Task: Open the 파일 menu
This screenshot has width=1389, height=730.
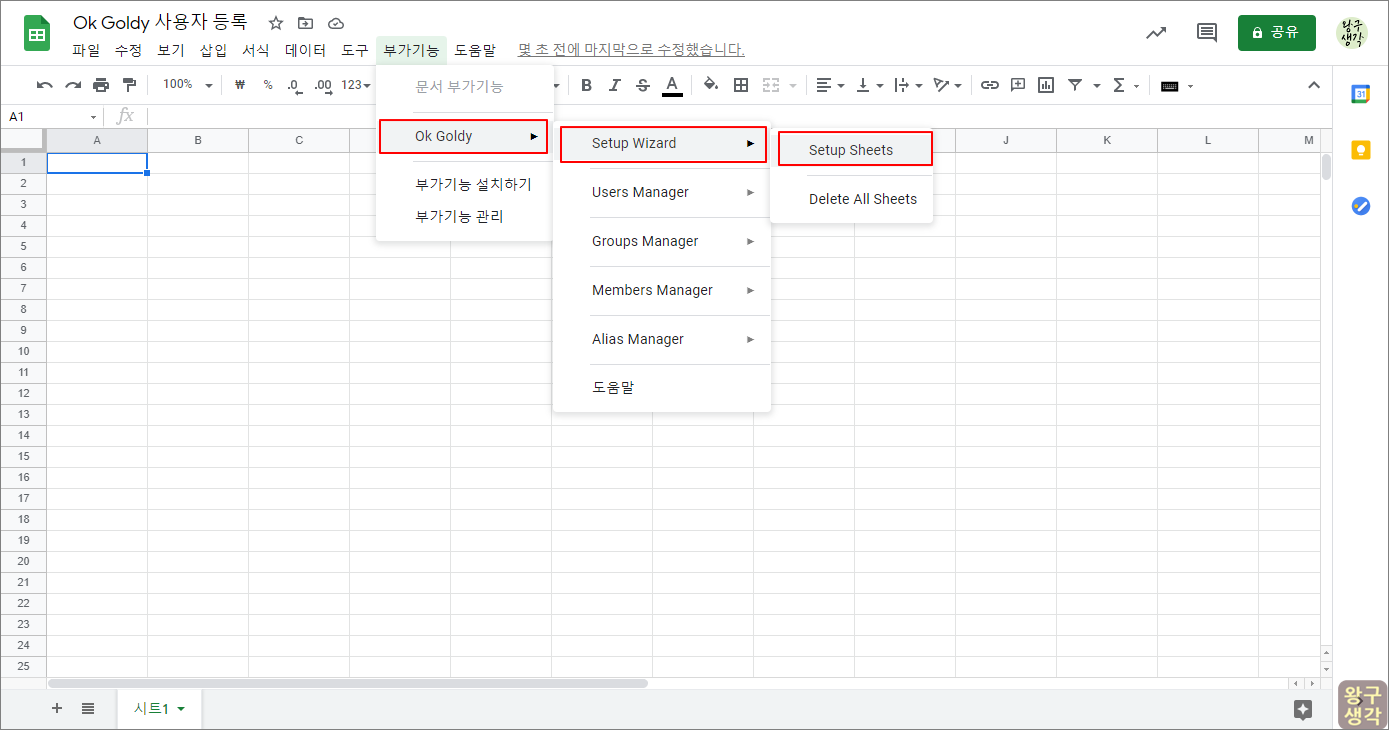Action: pos(86,50)
